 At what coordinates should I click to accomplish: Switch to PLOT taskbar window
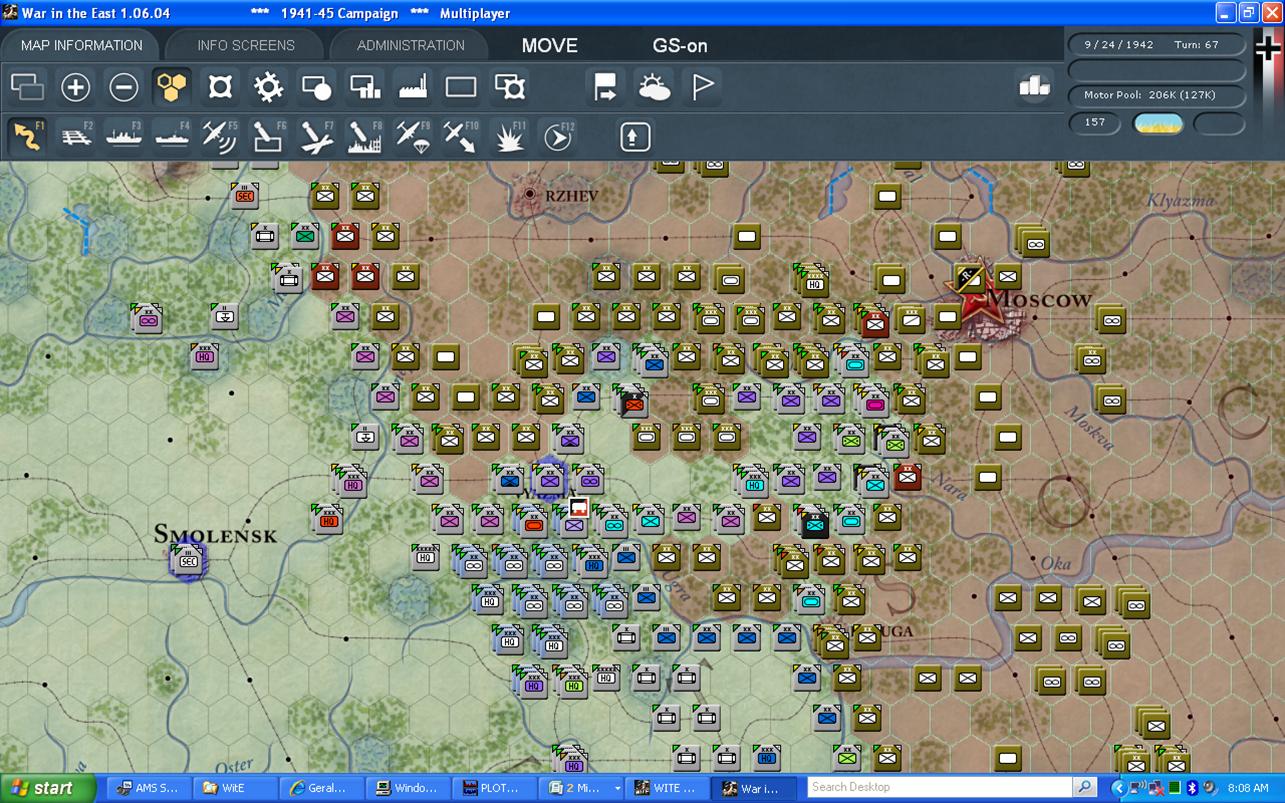(495, 788)
